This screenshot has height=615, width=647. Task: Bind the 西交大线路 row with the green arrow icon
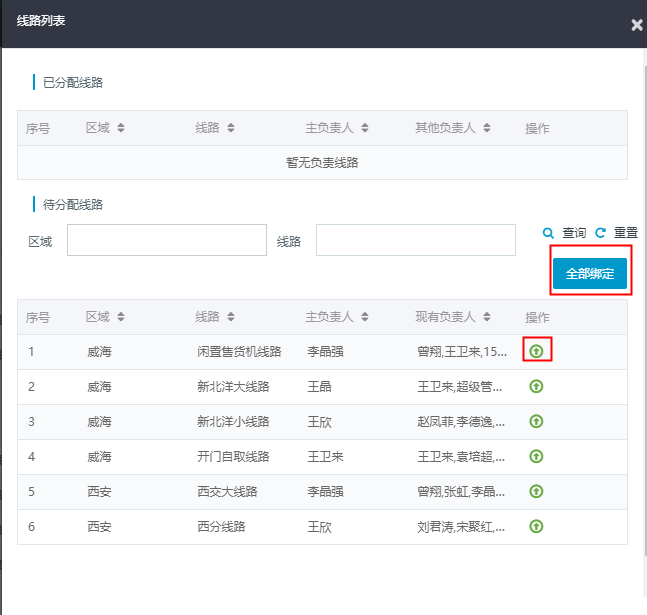(x=536, y=491)
